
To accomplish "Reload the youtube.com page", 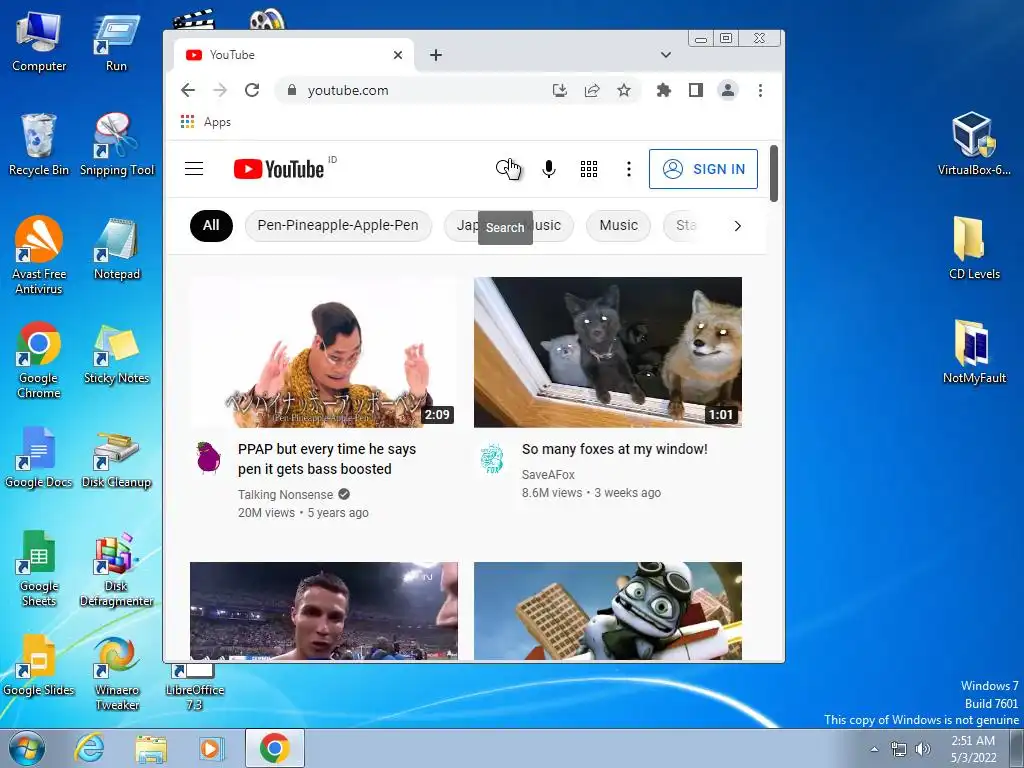I will (x=252, y=90).
